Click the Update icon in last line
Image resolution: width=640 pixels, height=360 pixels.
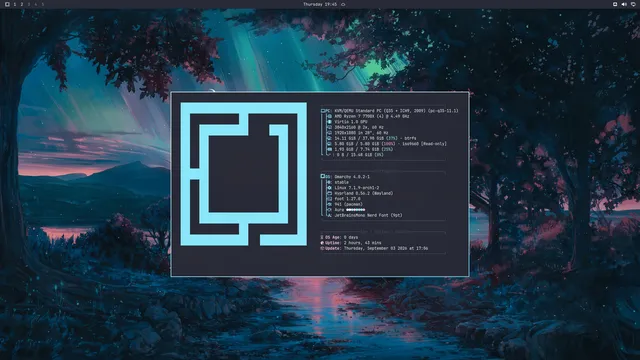[322, 248]
